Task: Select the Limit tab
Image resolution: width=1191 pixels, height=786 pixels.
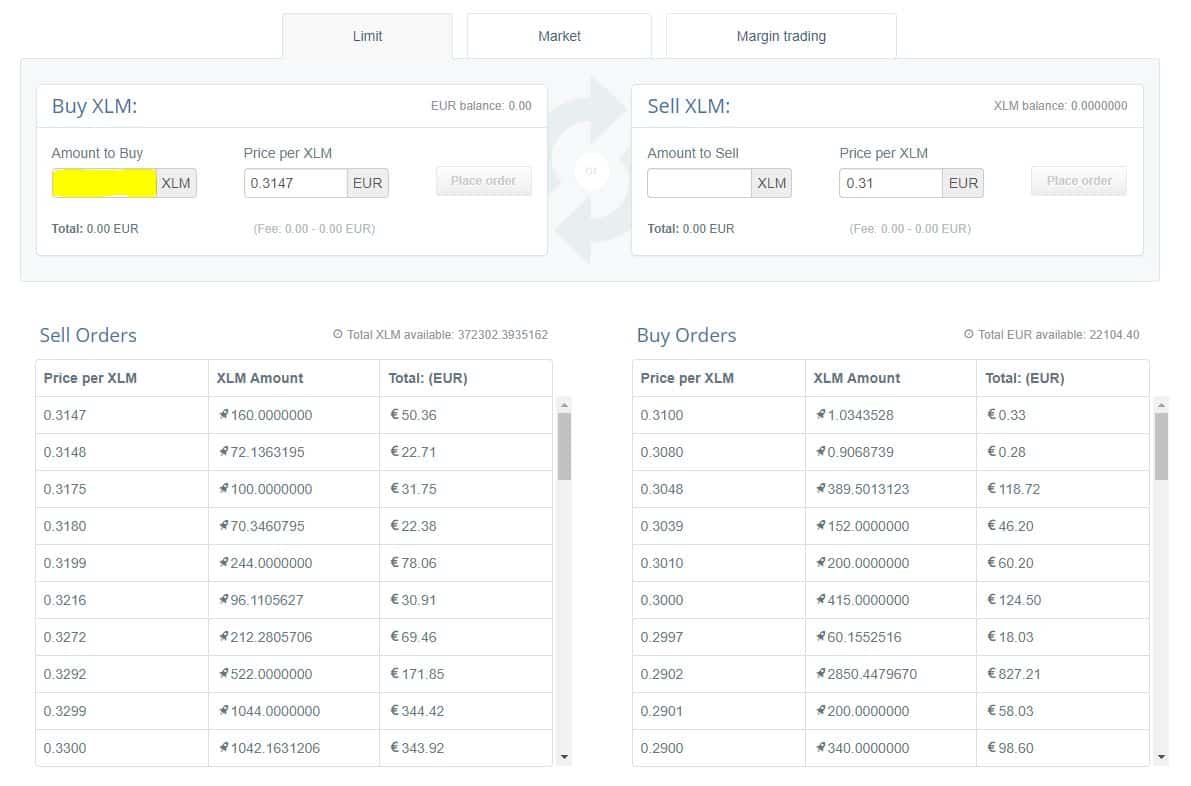Action: click(367, 36)
